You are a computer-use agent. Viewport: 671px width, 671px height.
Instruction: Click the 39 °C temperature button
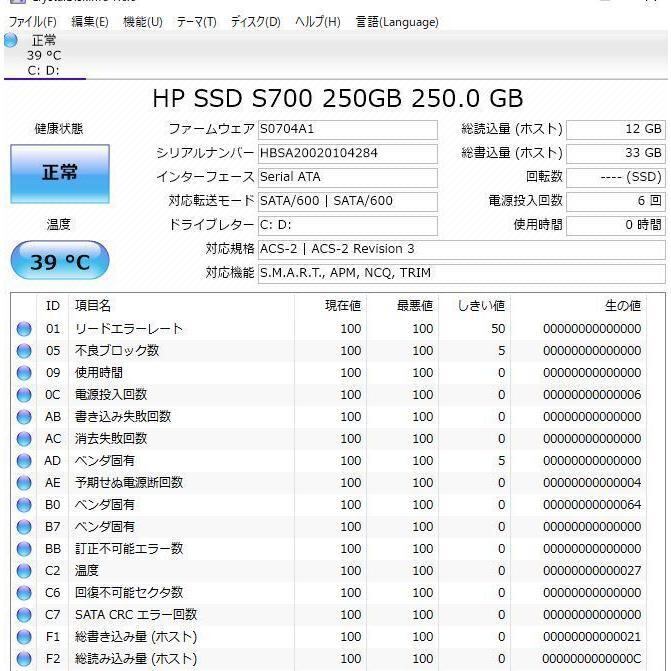click(x=60, y=260)
